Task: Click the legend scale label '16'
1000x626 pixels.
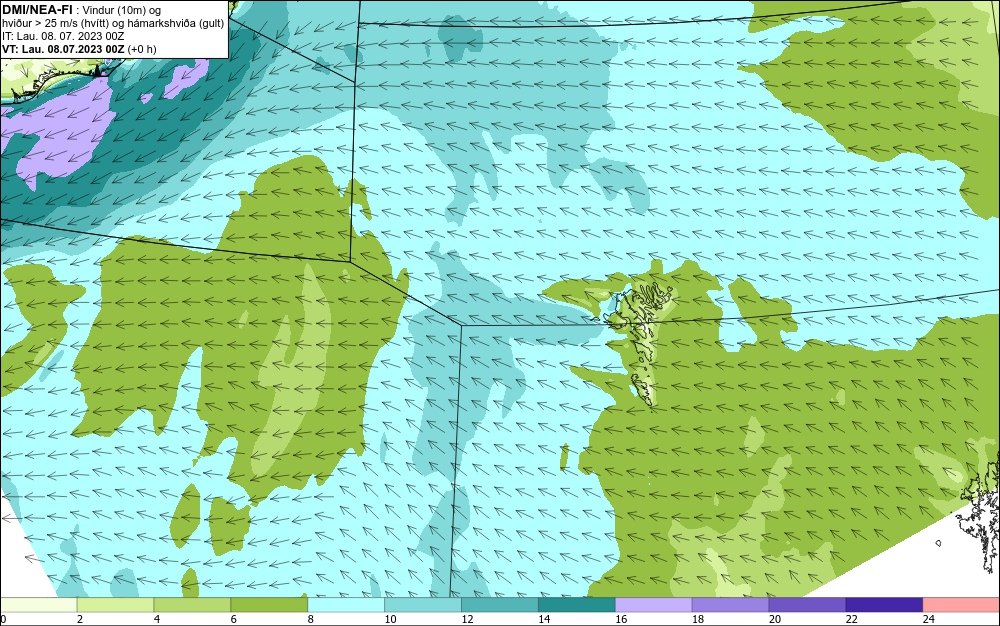Action: (621, 619)
